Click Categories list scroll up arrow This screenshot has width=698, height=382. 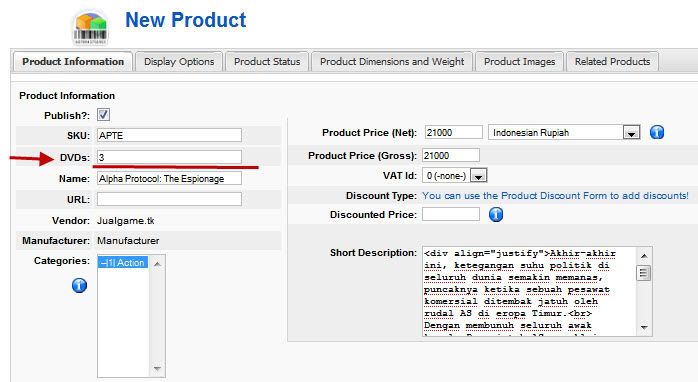tap(157, 264)
